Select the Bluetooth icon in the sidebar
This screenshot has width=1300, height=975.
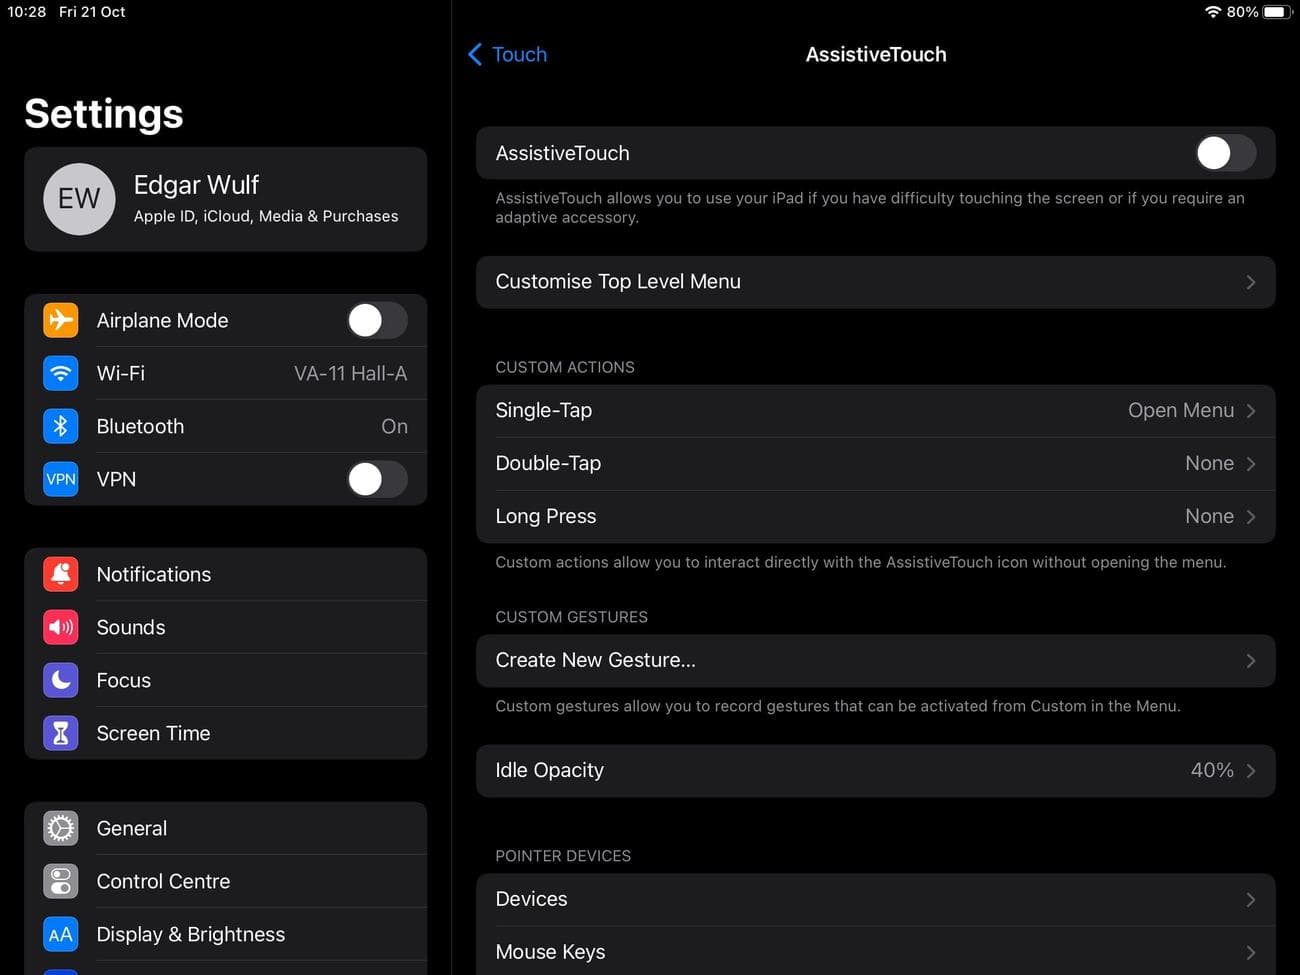(60, 426)
